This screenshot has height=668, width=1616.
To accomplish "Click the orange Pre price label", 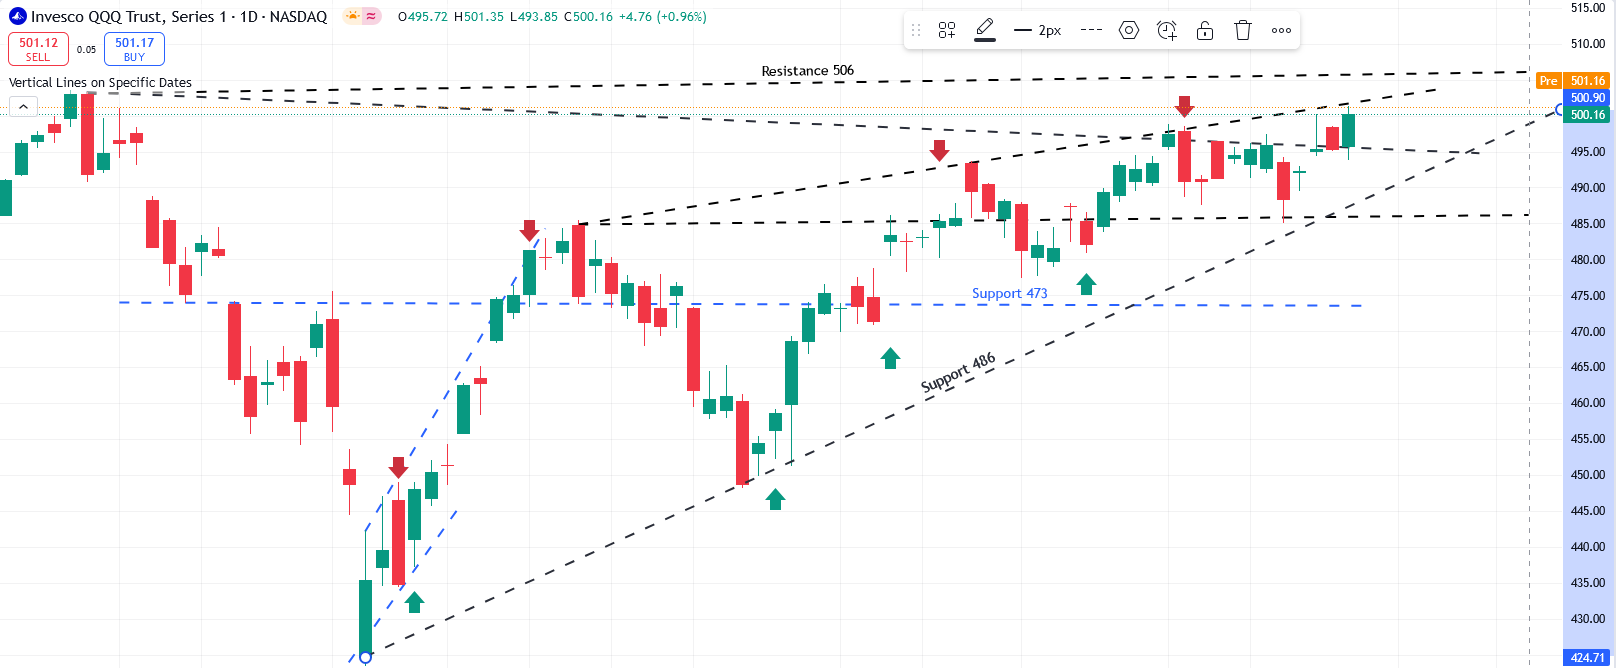I will pyautogui.click(x=1548, y=81).
